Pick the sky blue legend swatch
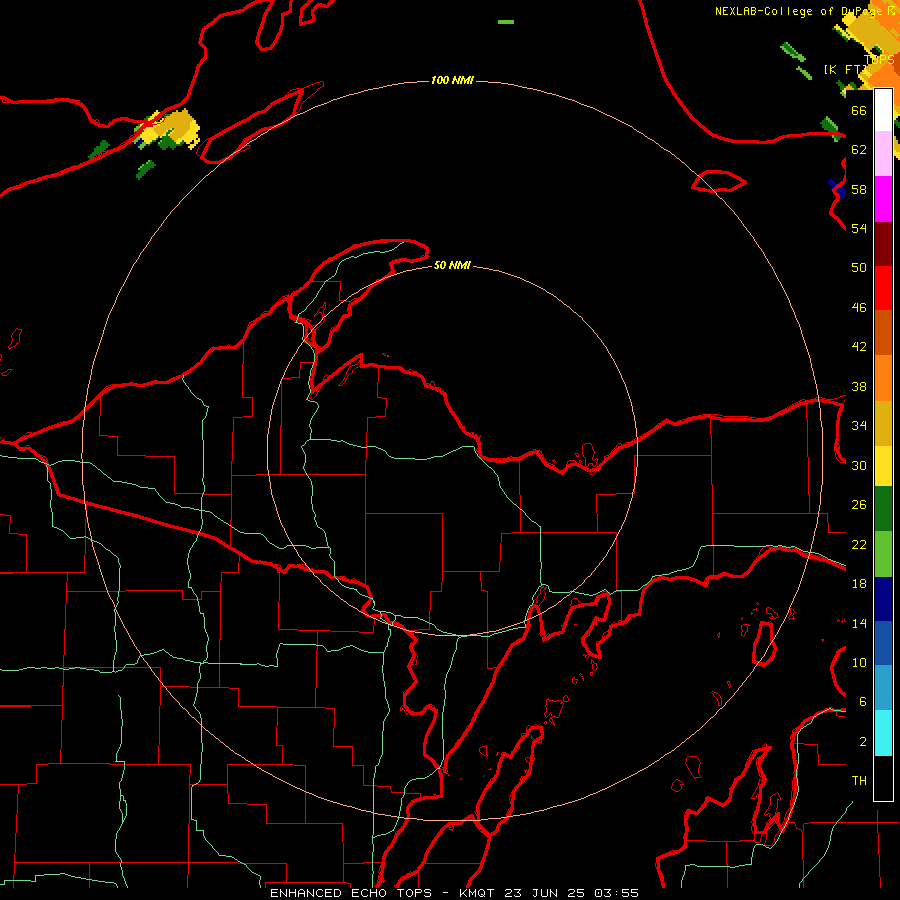Viewport: 900px width, 900px height. (883, 688)
